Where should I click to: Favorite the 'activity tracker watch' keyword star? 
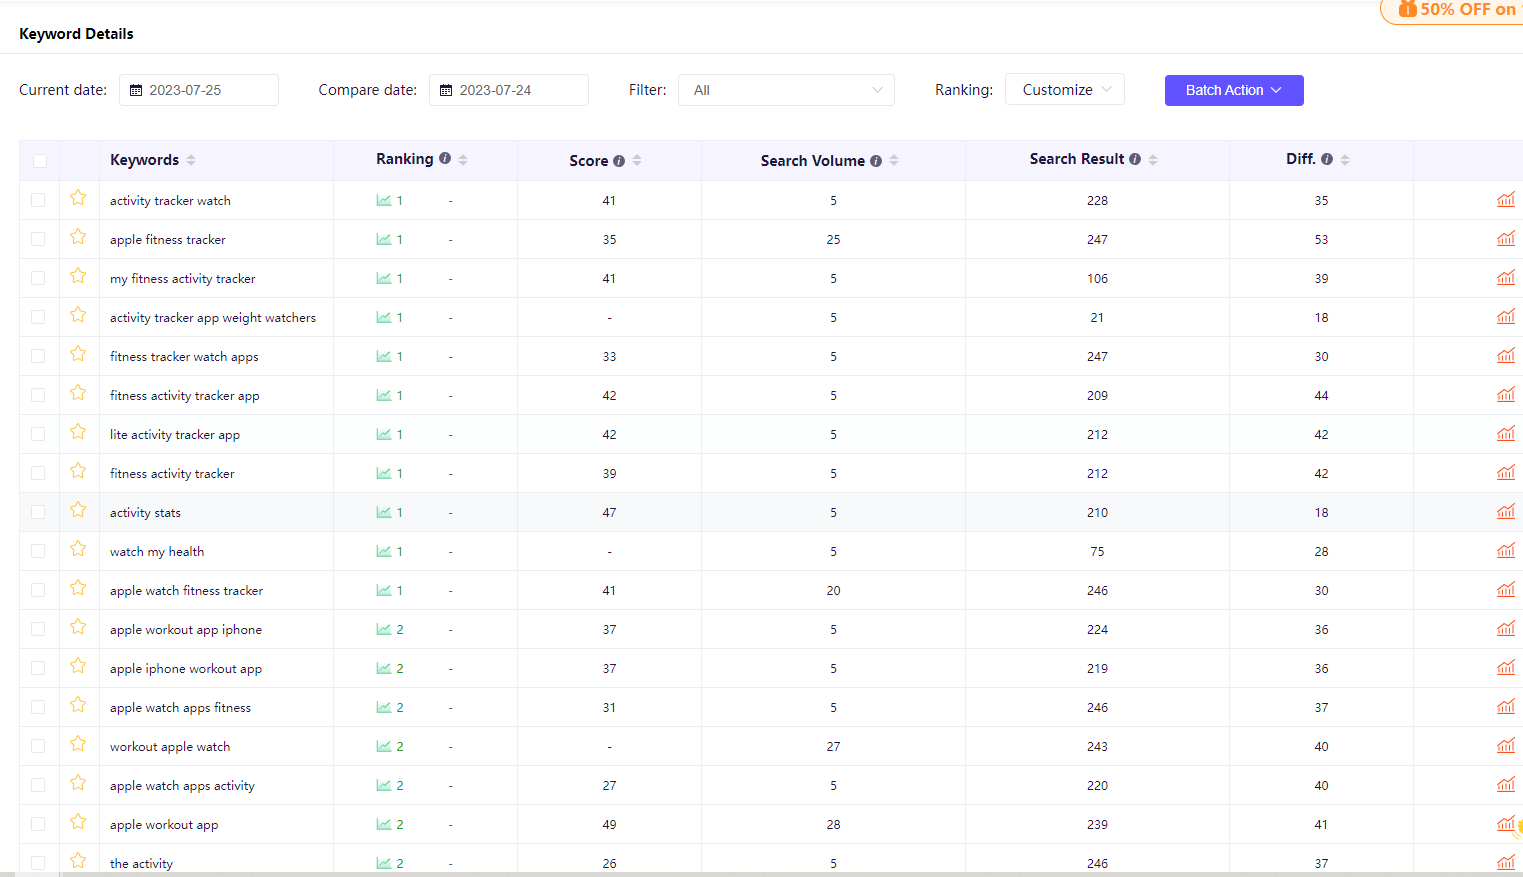click(x=78, y=198)
